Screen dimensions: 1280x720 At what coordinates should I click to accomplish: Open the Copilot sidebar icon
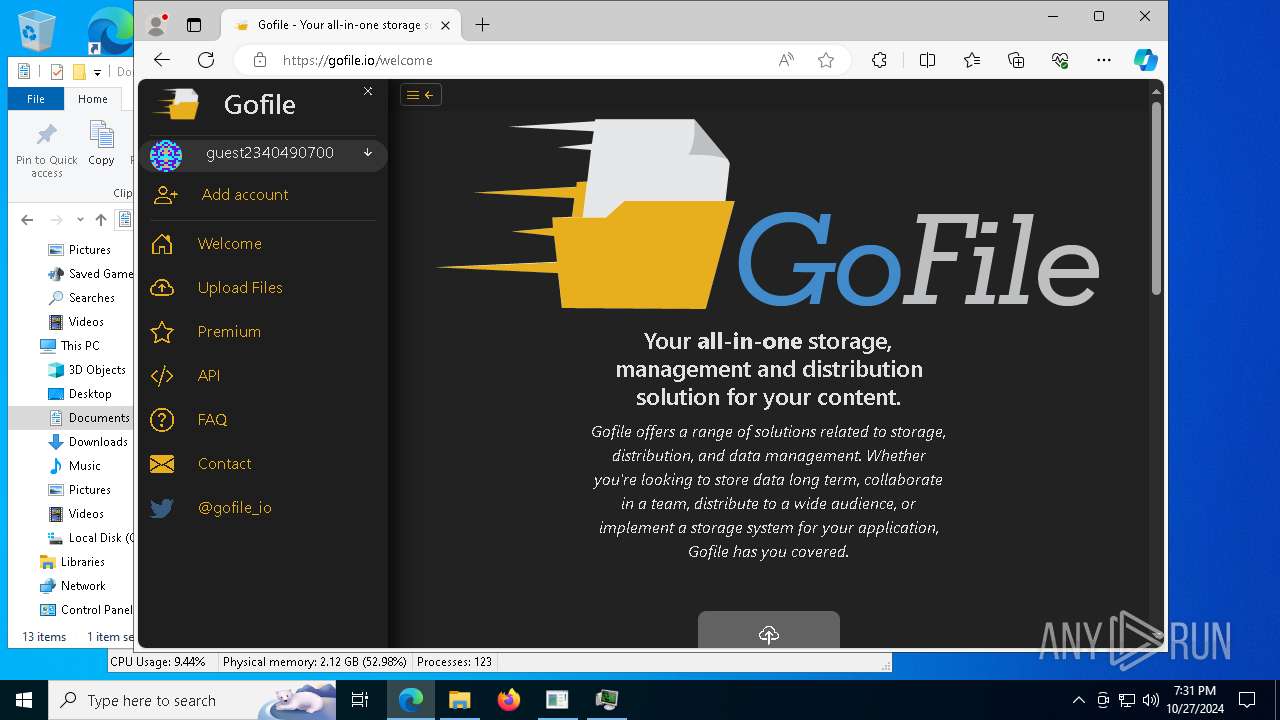click(1145, 60)
